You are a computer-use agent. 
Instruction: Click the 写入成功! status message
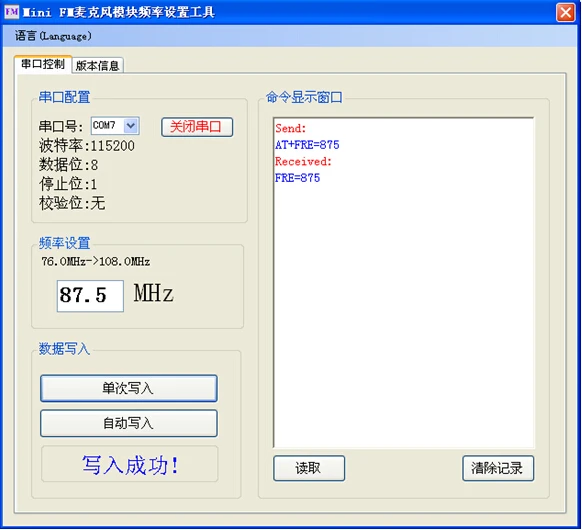[x=130, y=465]
